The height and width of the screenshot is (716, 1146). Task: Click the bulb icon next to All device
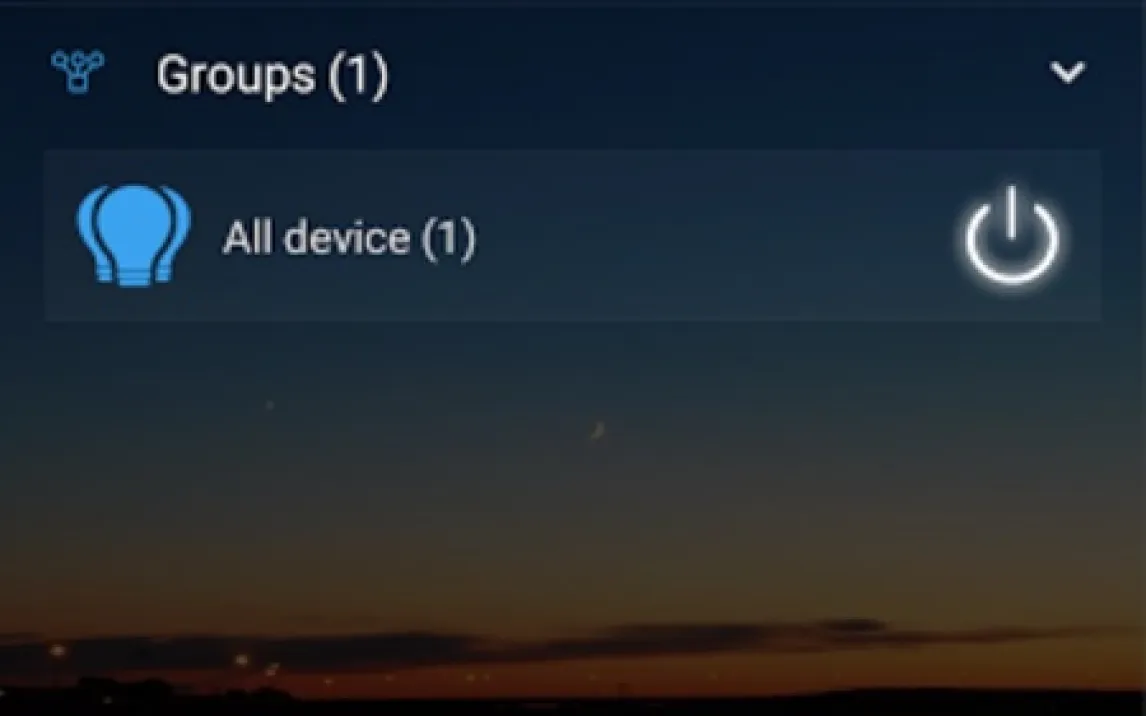134,235
